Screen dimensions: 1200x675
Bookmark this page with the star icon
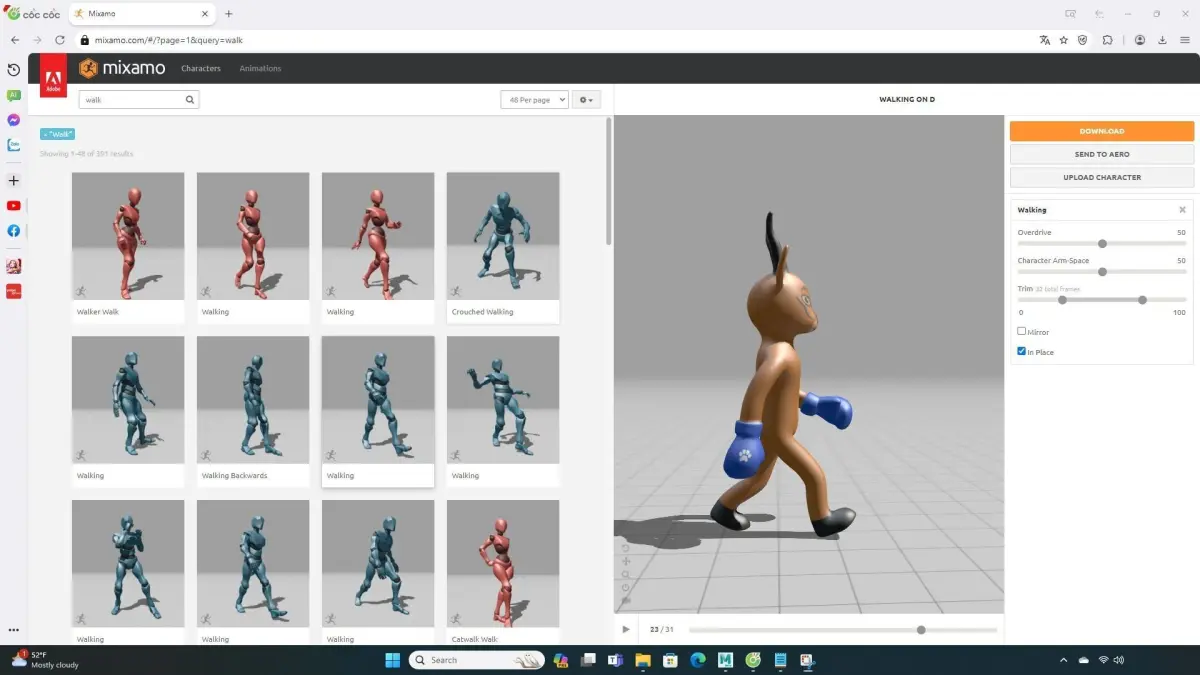click(x=1064, y=40)
